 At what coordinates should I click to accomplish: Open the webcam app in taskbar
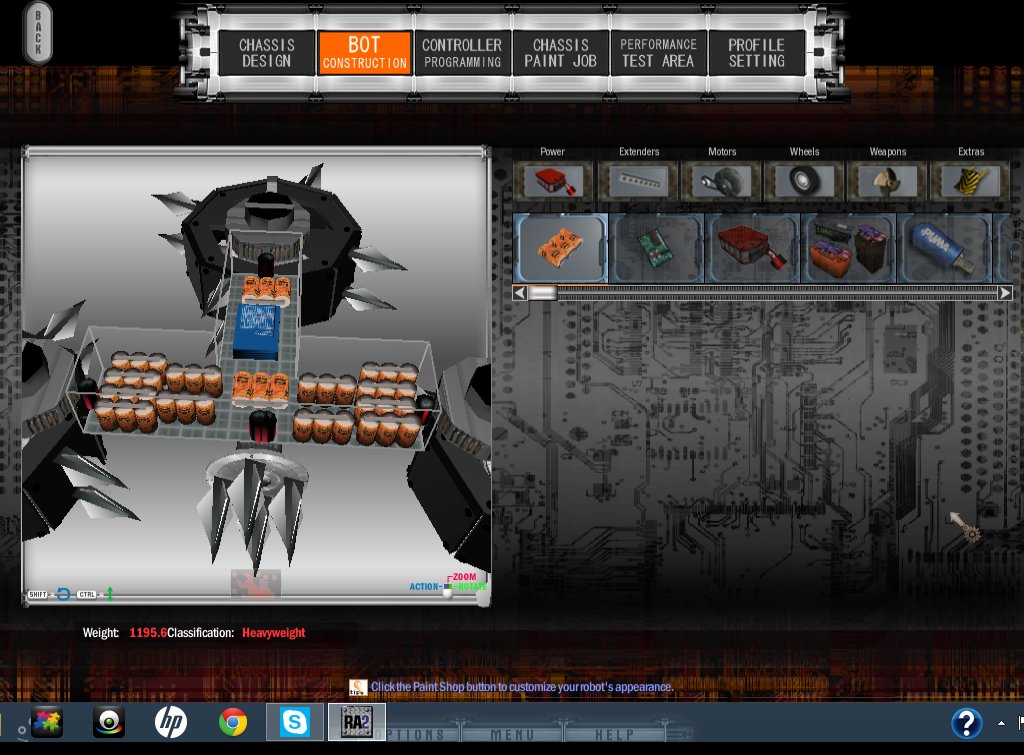tap(109, 722)
